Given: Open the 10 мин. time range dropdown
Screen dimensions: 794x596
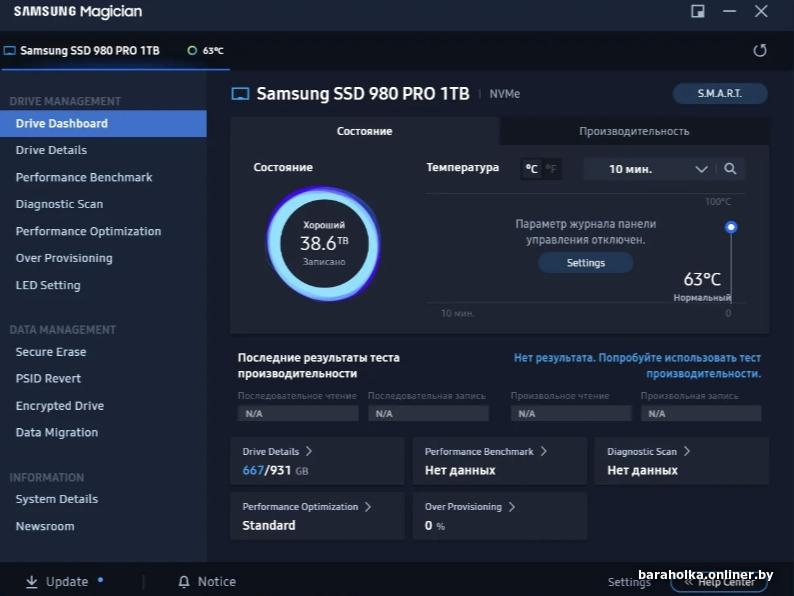Looking at the screenshot, I should 649,169.
